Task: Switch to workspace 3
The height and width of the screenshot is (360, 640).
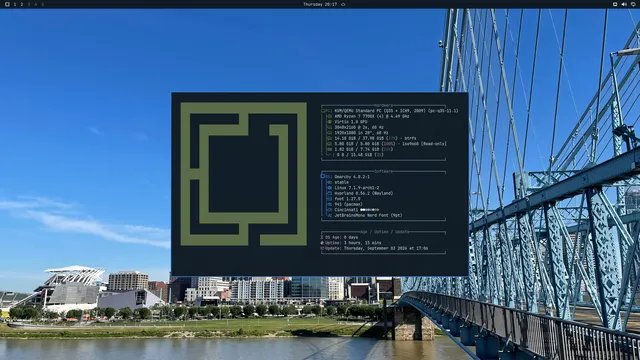Action: pos(29,4)
